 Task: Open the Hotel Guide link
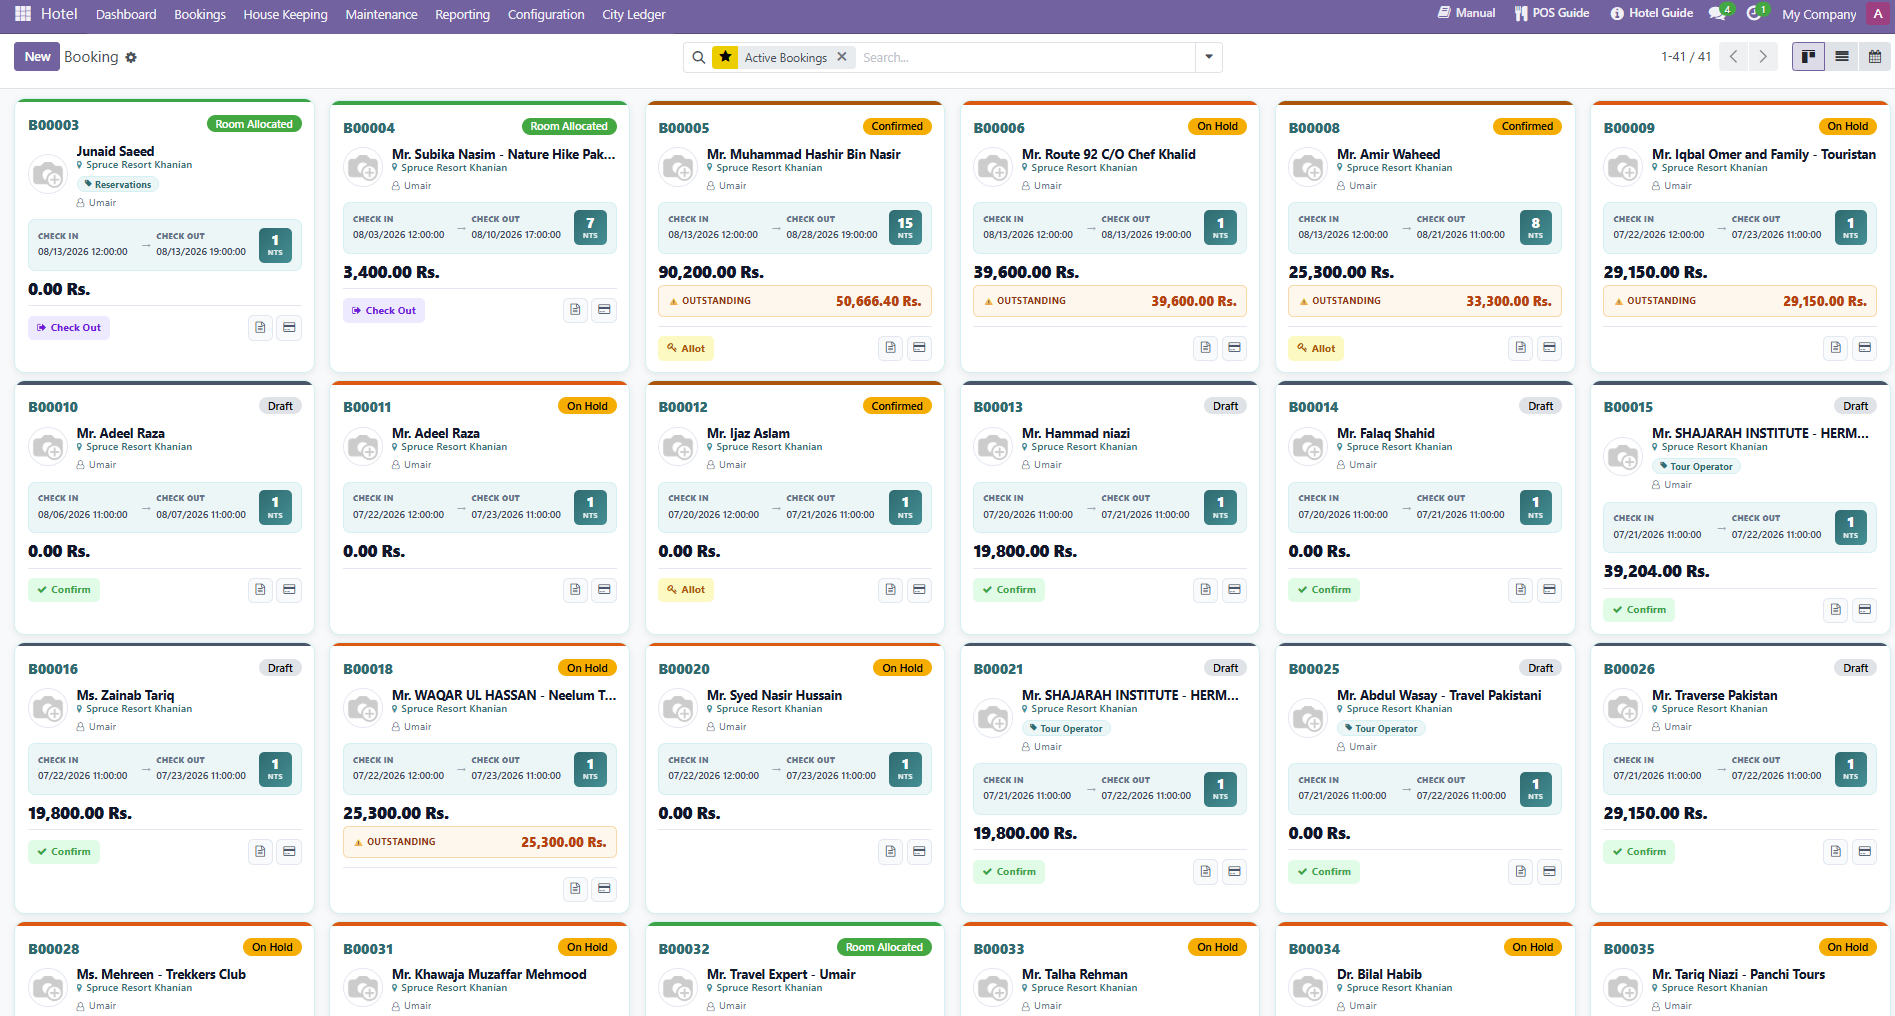1652,14
